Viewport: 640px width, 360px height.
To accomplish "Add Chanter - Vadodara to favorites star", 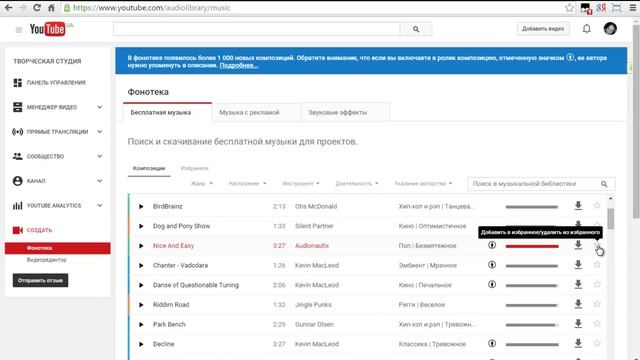I will (597, 265).
